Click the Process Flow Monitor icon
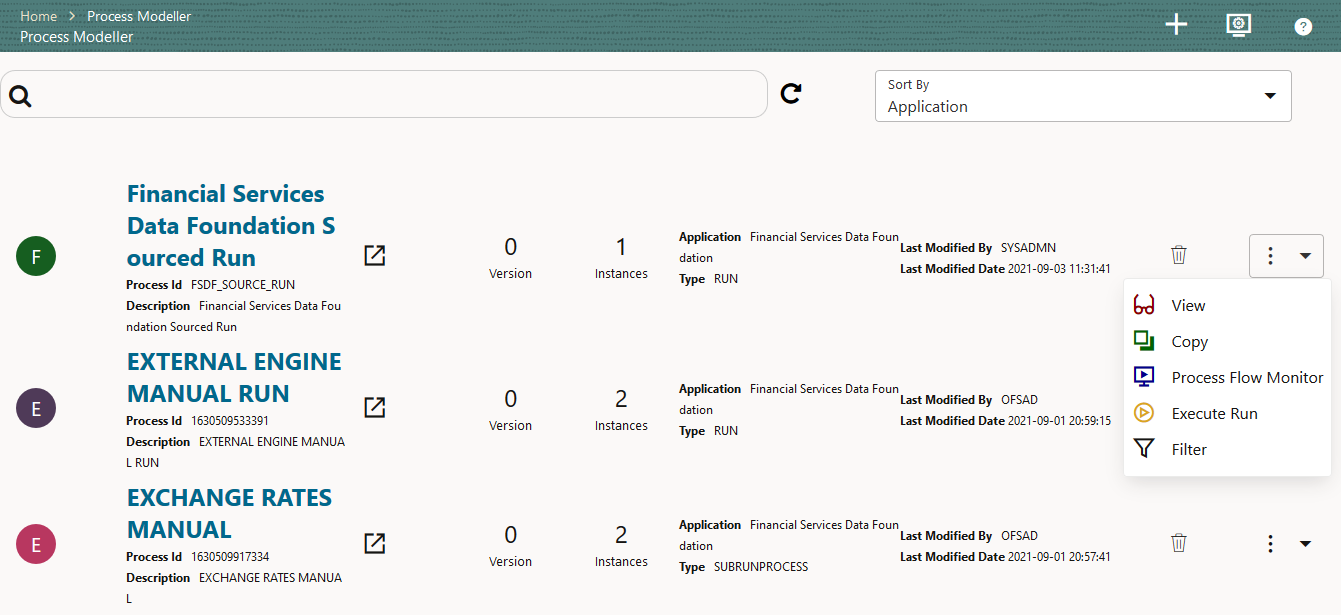The height and width of the screenshot is (615, 1341). click(1145, 377)
